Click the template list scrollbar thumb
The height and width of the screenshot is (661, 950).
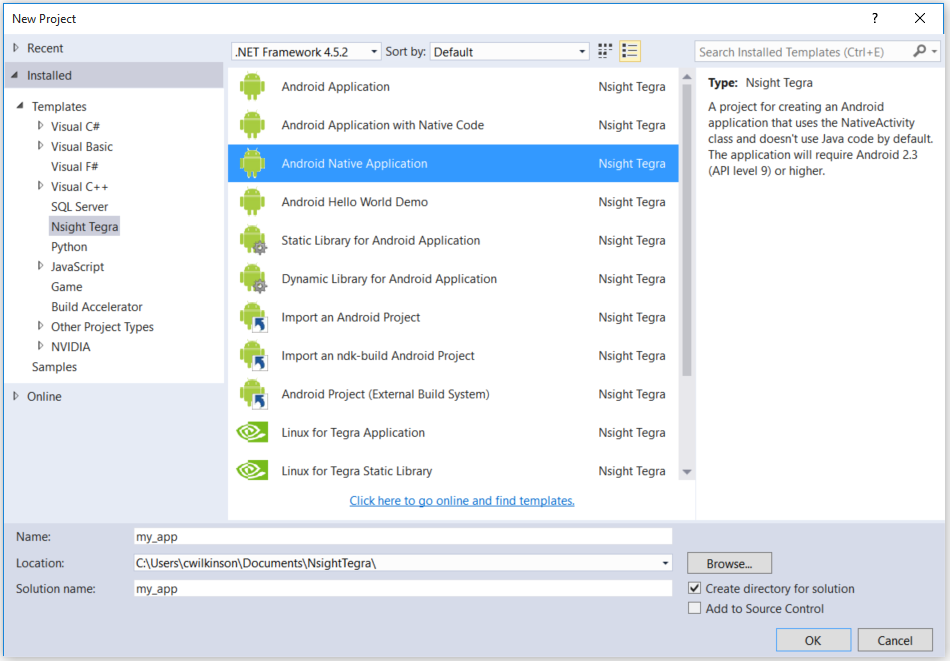[x=686, y=230]
